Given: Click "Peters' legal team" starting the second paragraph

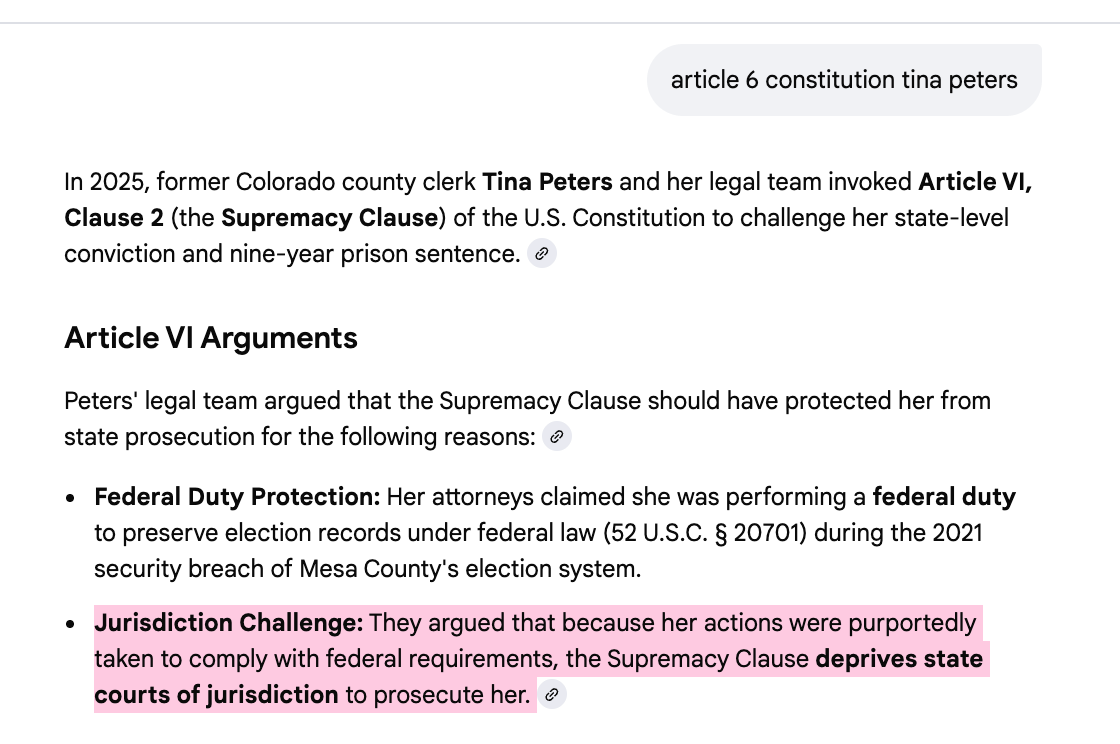Looking at the screenshot, I should 161,401.
